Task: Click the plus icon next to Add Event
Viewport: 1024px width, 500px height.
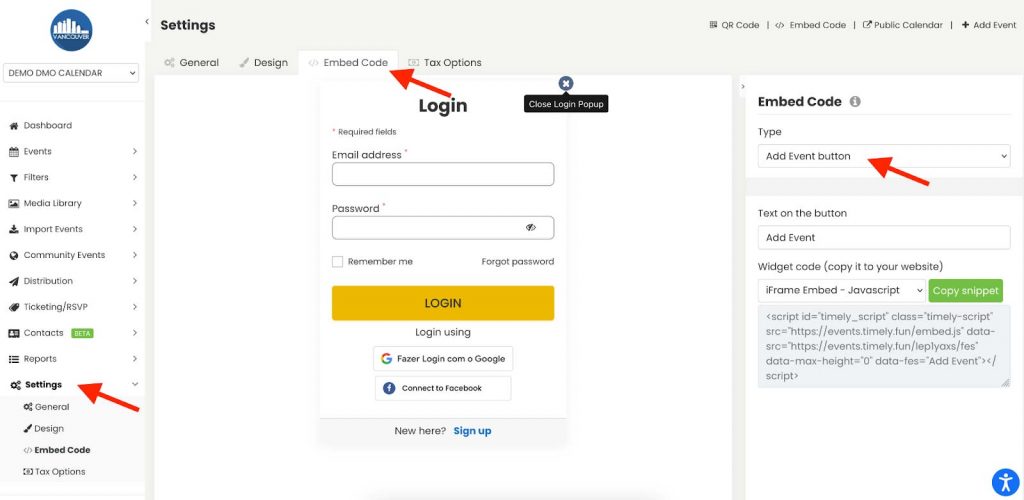Action: [965, 25]
